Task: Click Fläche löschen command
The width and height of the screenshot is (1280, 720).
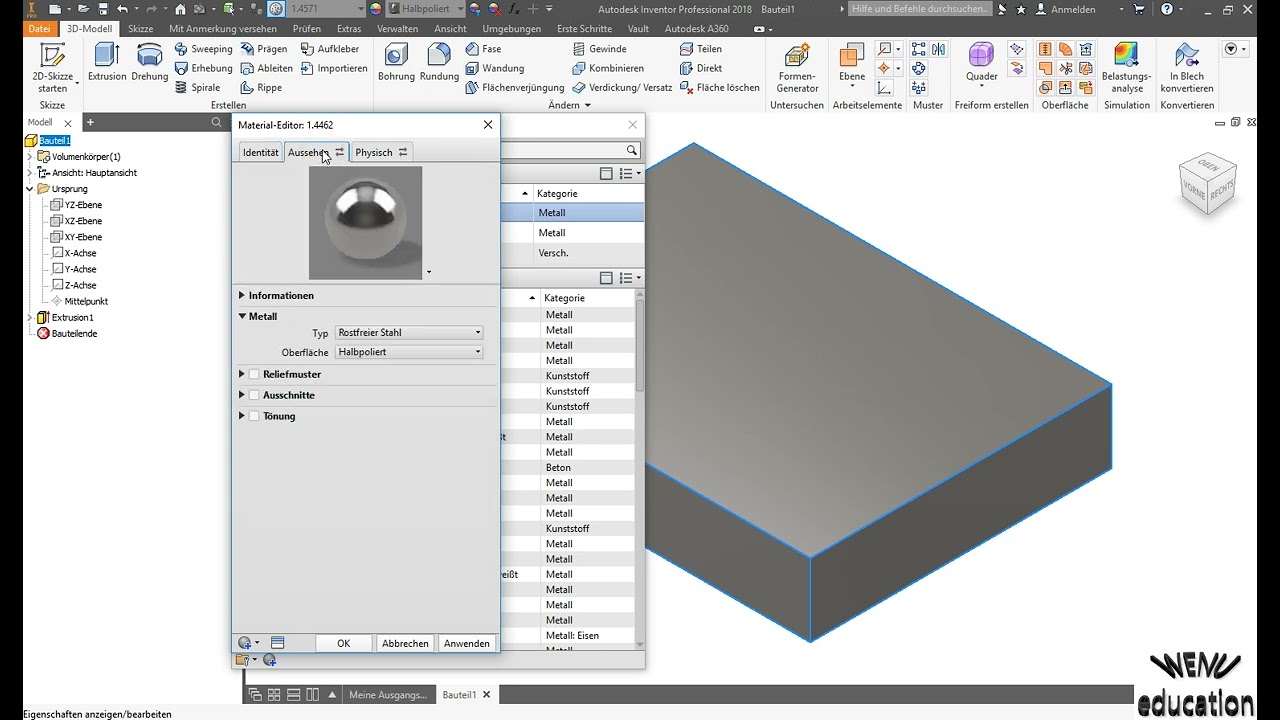Action: [x=720, y=88]
